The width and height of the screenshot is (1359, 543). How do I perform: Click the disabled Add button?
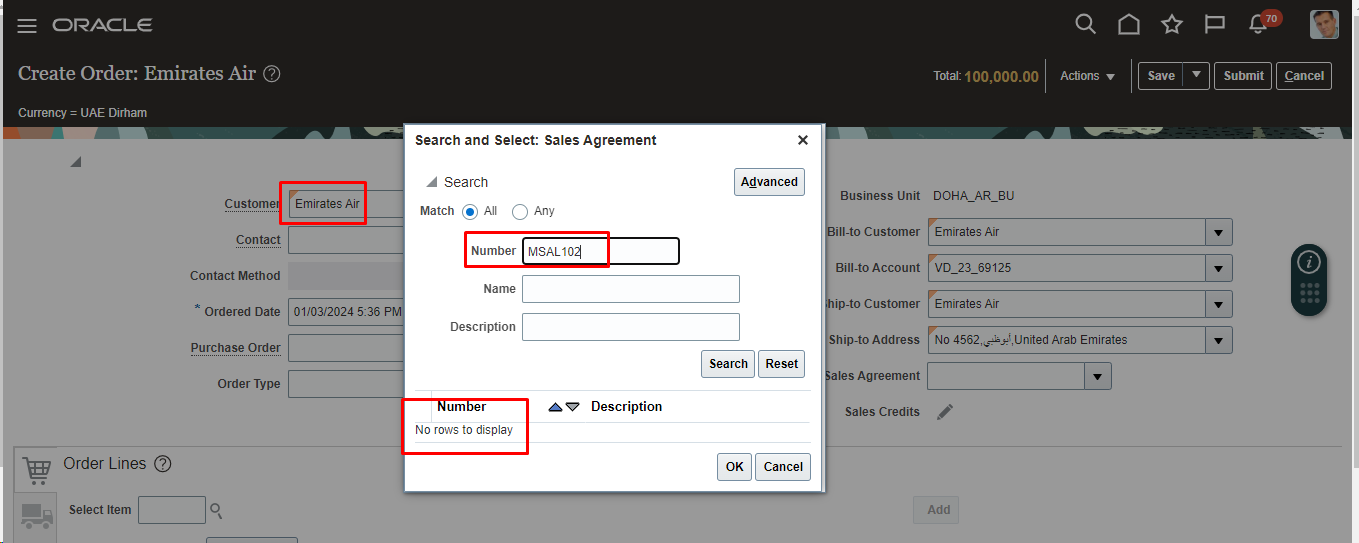coord(937,510)
